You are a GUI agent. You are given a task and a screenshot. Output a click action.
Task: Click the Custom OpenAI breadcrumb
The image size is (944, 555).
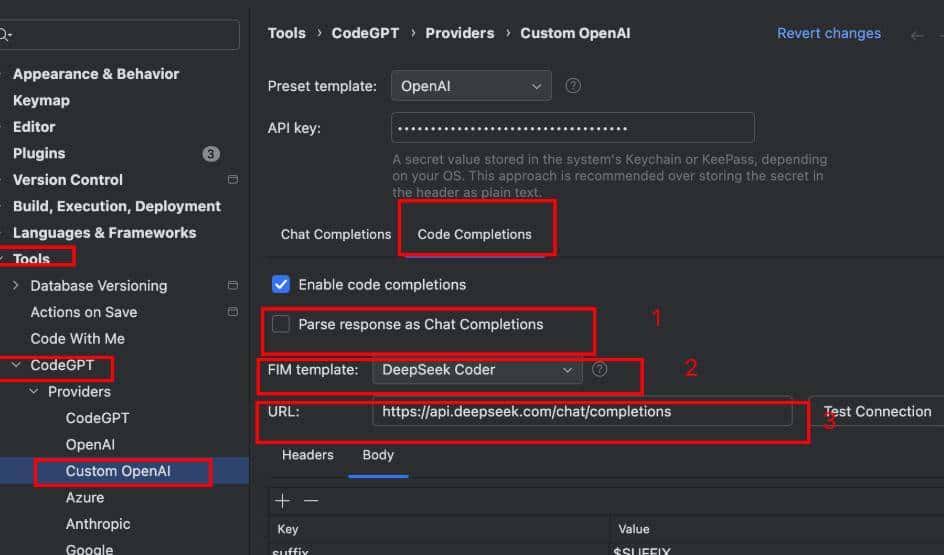tap(575, 33)
